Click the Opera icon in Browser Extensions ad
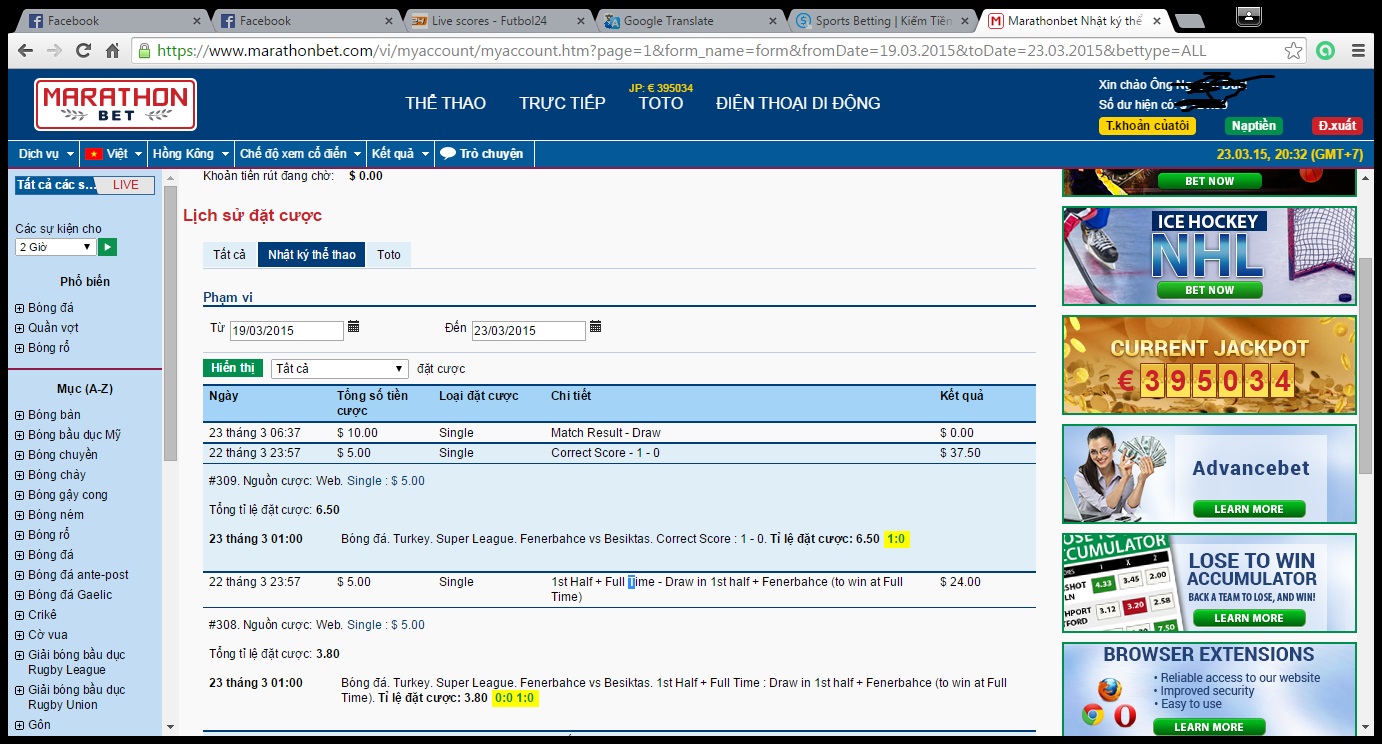The image size is (1382, 744). (x=1125, y=715)
